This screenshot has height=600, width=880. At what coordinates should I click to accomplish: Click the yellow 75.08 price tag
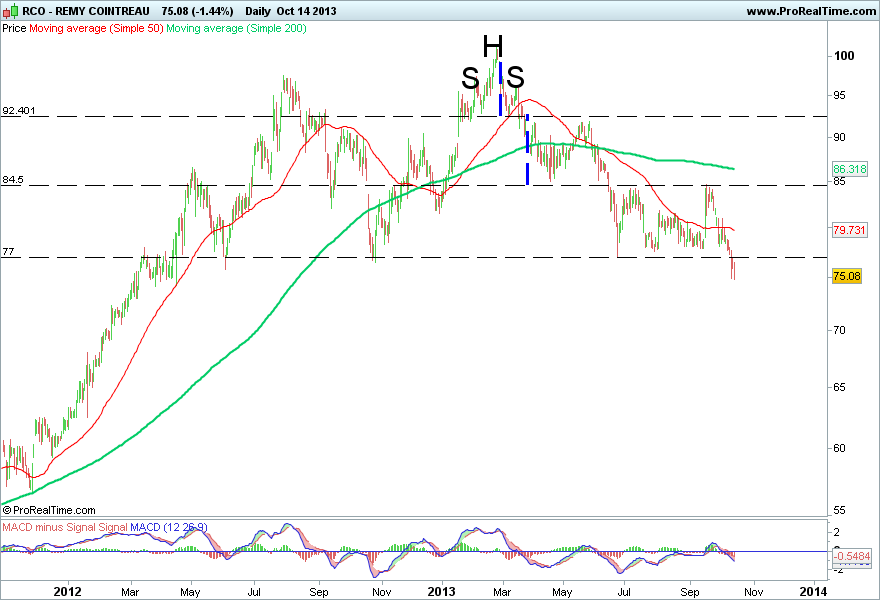tap(847, 276)
